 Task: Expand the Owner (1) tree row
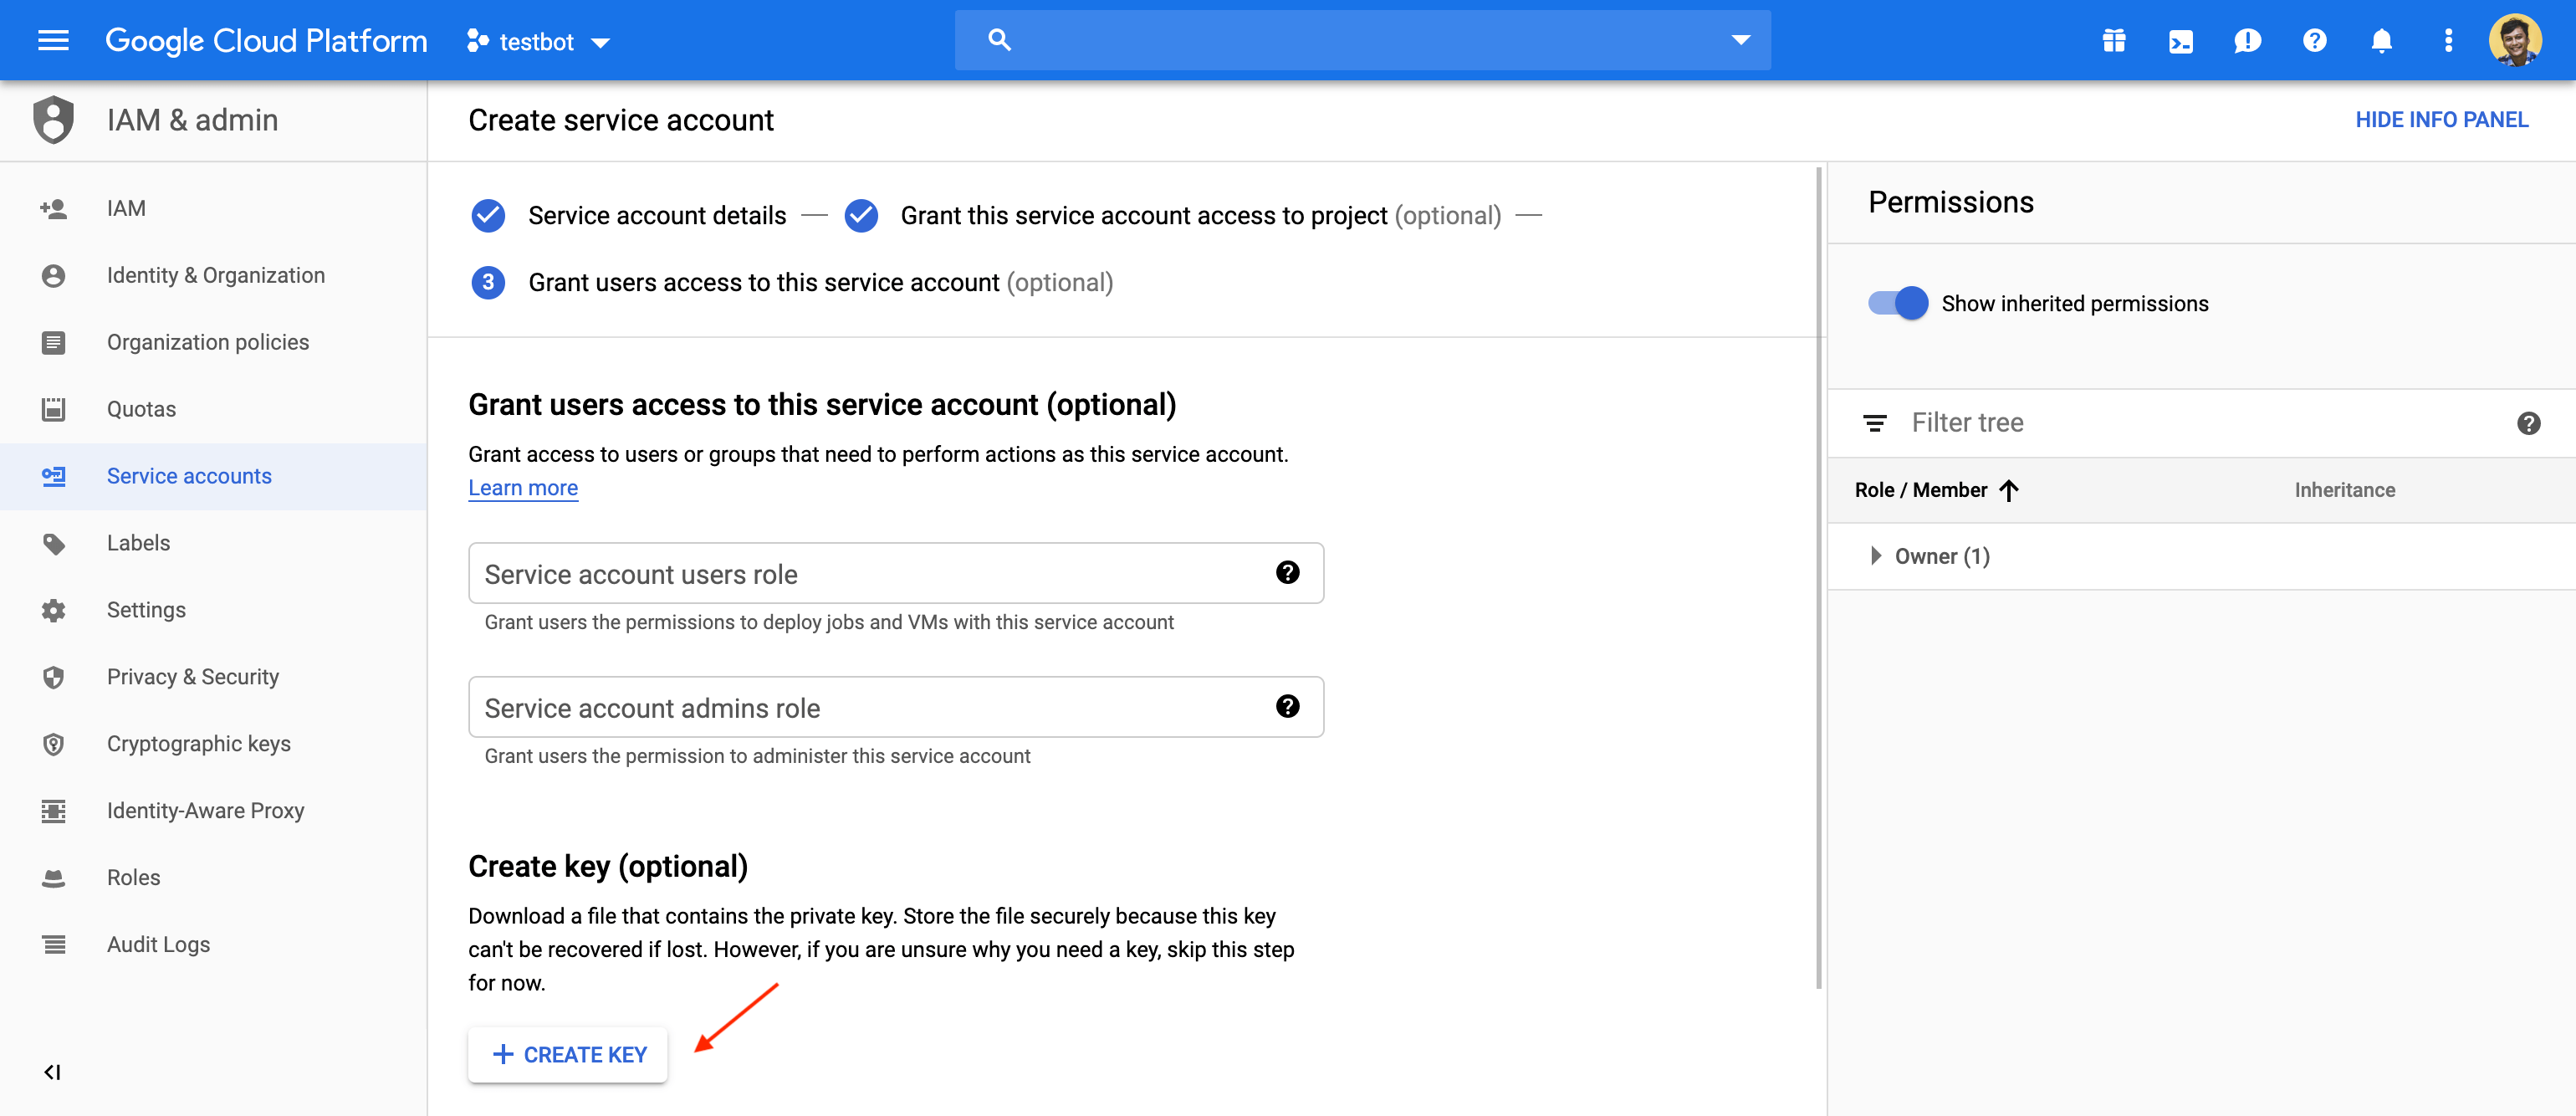pyautogui.click(x=1875, y=556)
